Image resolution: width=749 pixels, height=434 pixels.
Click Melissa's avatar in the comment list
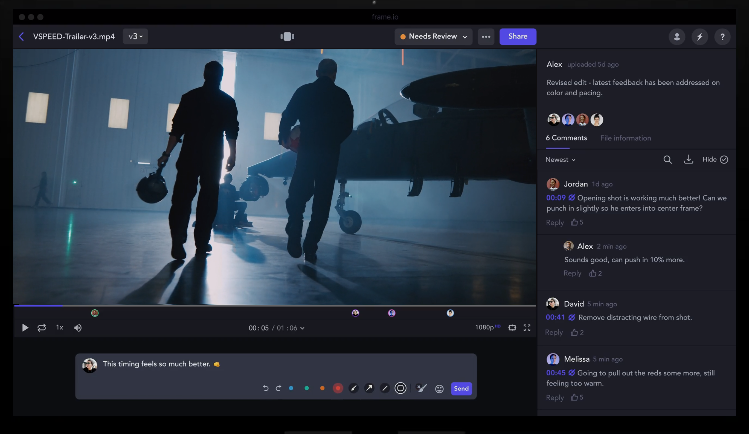coord(553,359)
